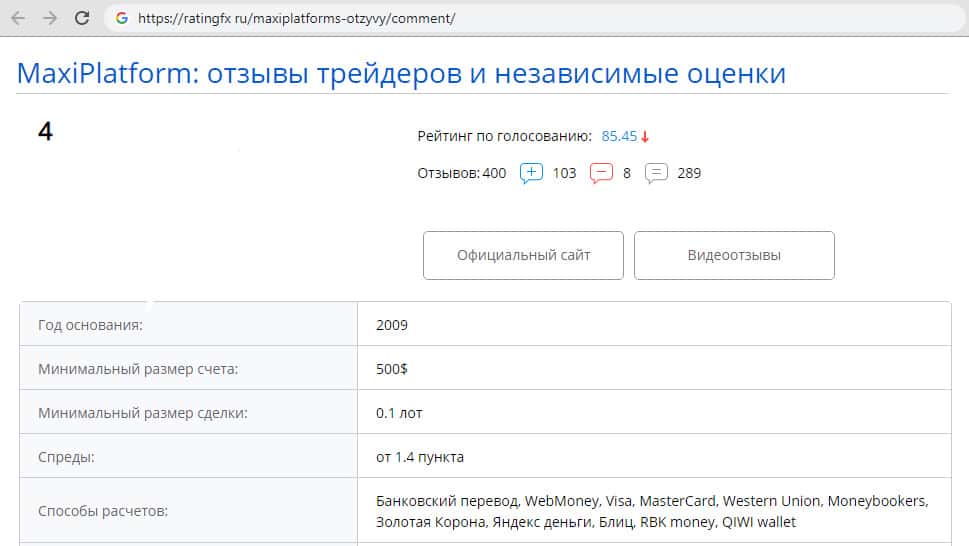Click the red down arrow beside 85.45
Viewport: 969px width, 546px height.
pos(645,137)
